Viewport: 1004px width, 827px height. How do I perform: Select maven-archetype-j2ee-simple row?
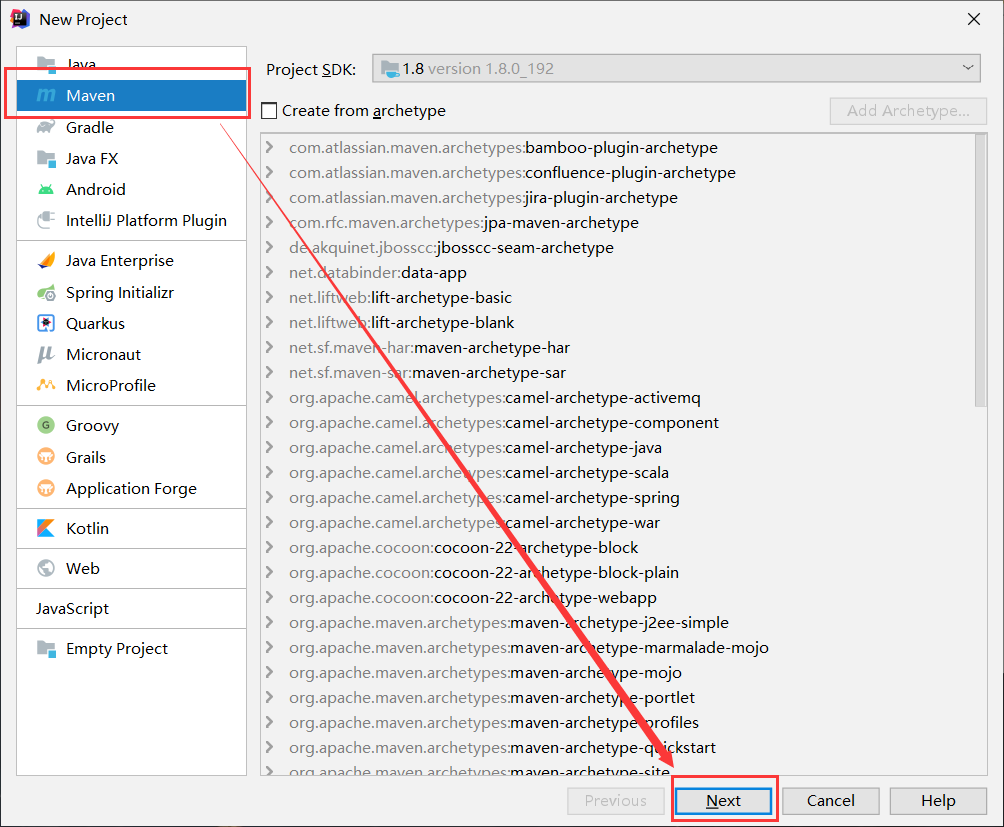tap(617, 622)
